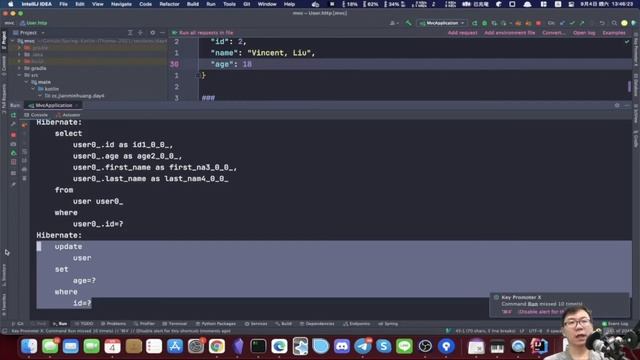
Task: Open LINE from the Dock
Action: (x=404, y=347)
